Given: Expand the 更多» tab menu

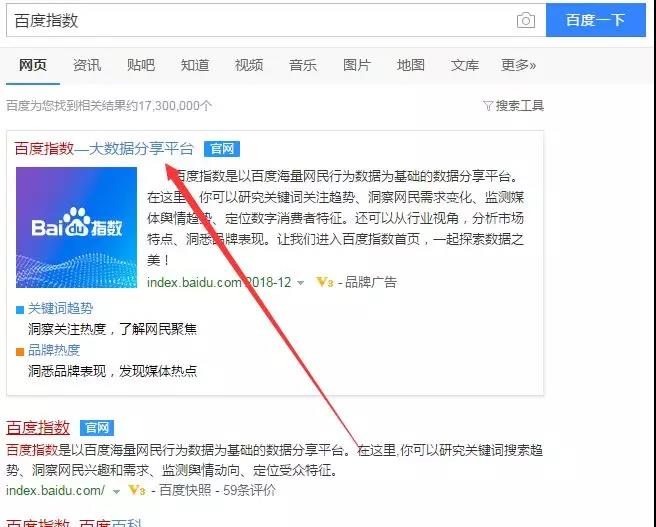Looking at the screenshot, I should [x=518, y=65].
